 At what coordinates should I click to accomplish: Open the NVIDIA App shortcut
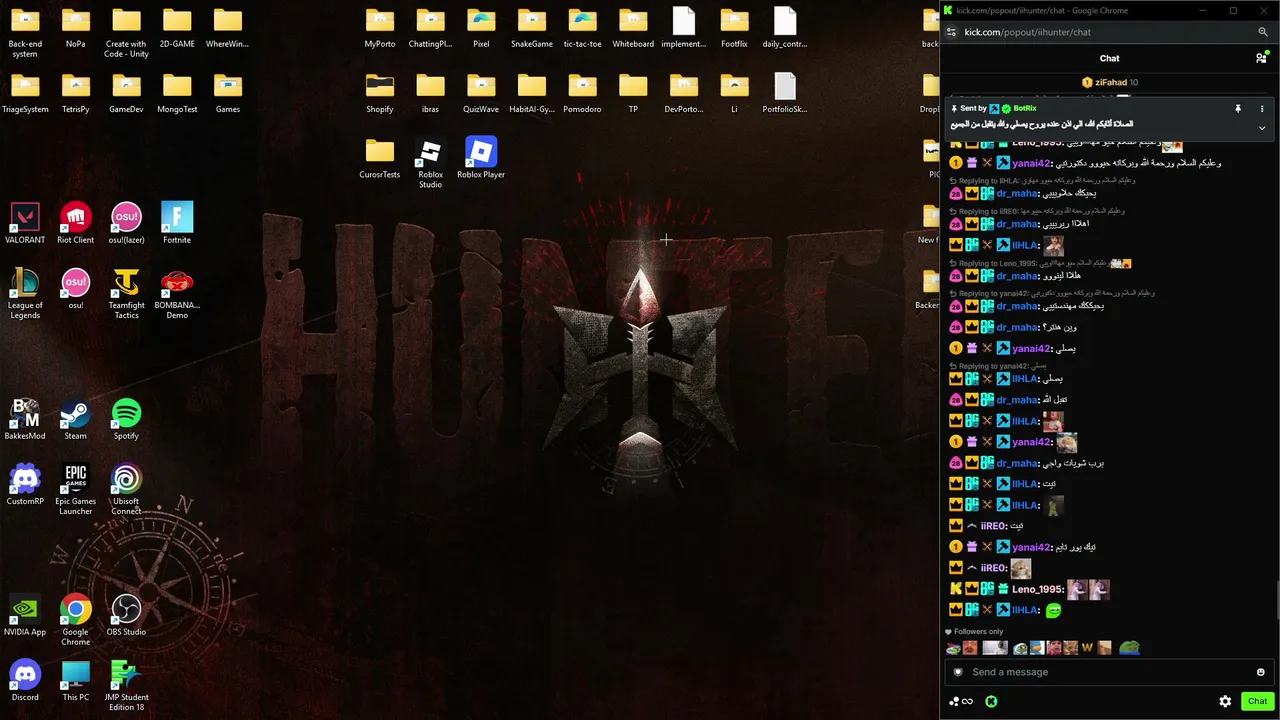pos(25,615)
